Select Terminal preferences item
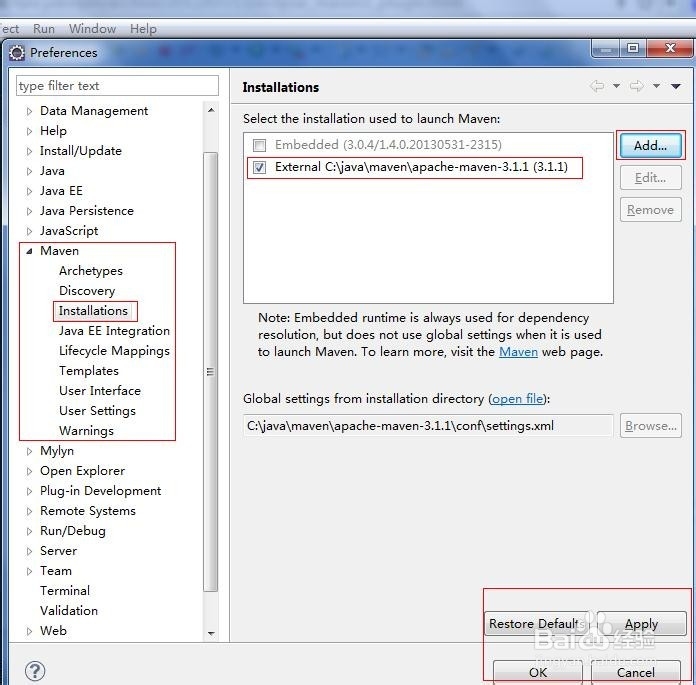The width and height of the screenshot is (696, 685). [x=65, y=591]
